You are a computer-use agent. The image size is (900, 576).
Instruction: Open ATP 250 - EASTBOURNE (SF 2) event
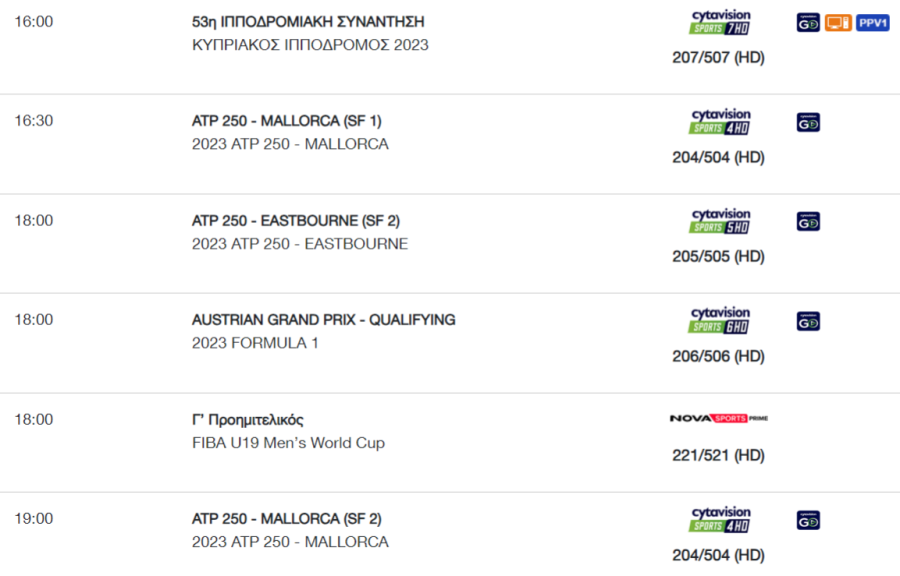click(296, 221)
